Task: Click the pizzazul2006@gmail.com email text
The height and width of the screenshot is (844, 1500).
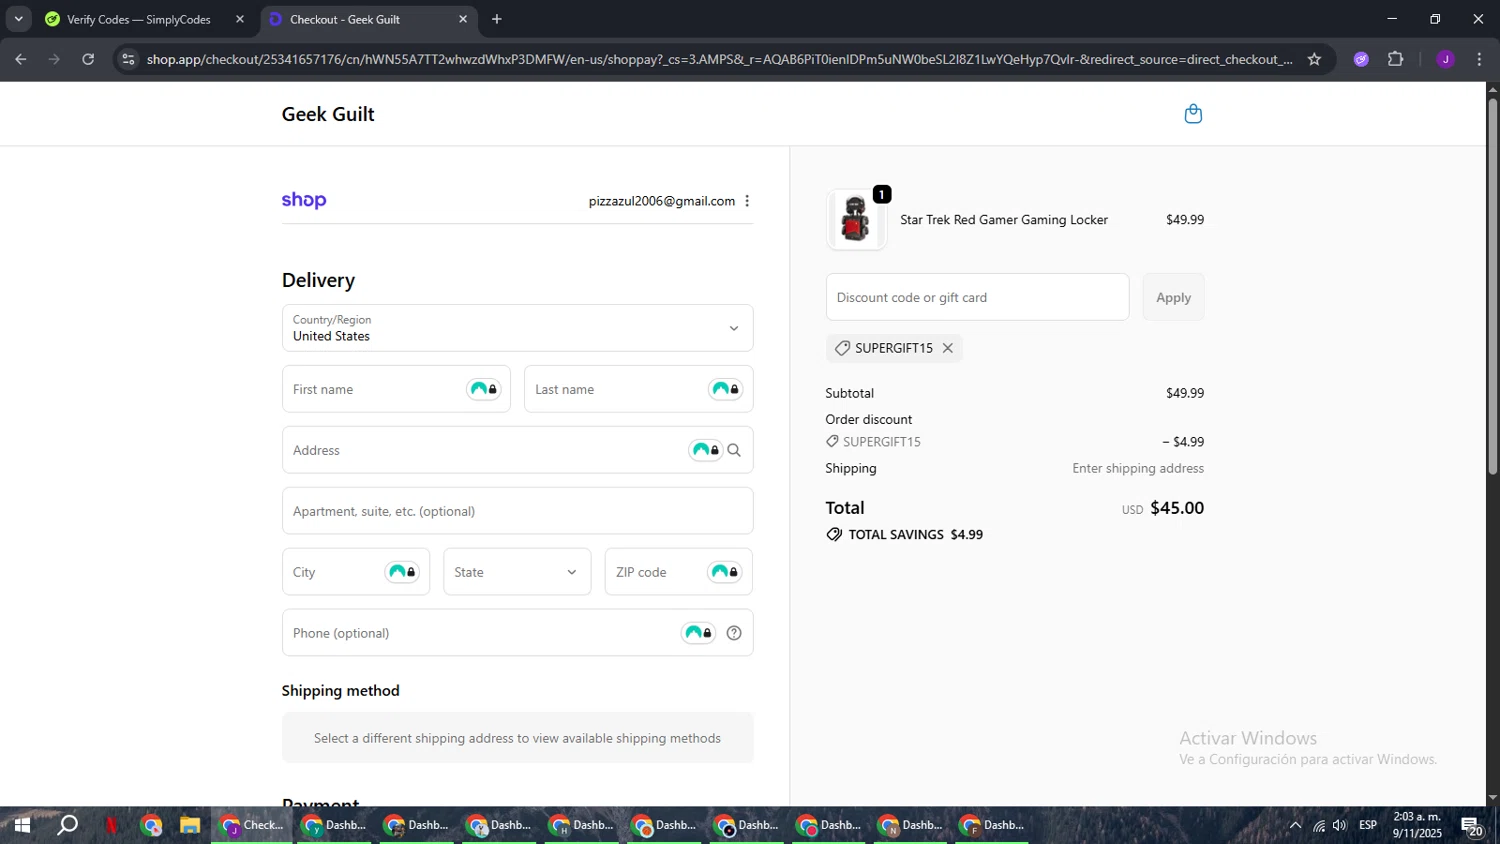Action: pyautogui.click(x=662, y=201)
